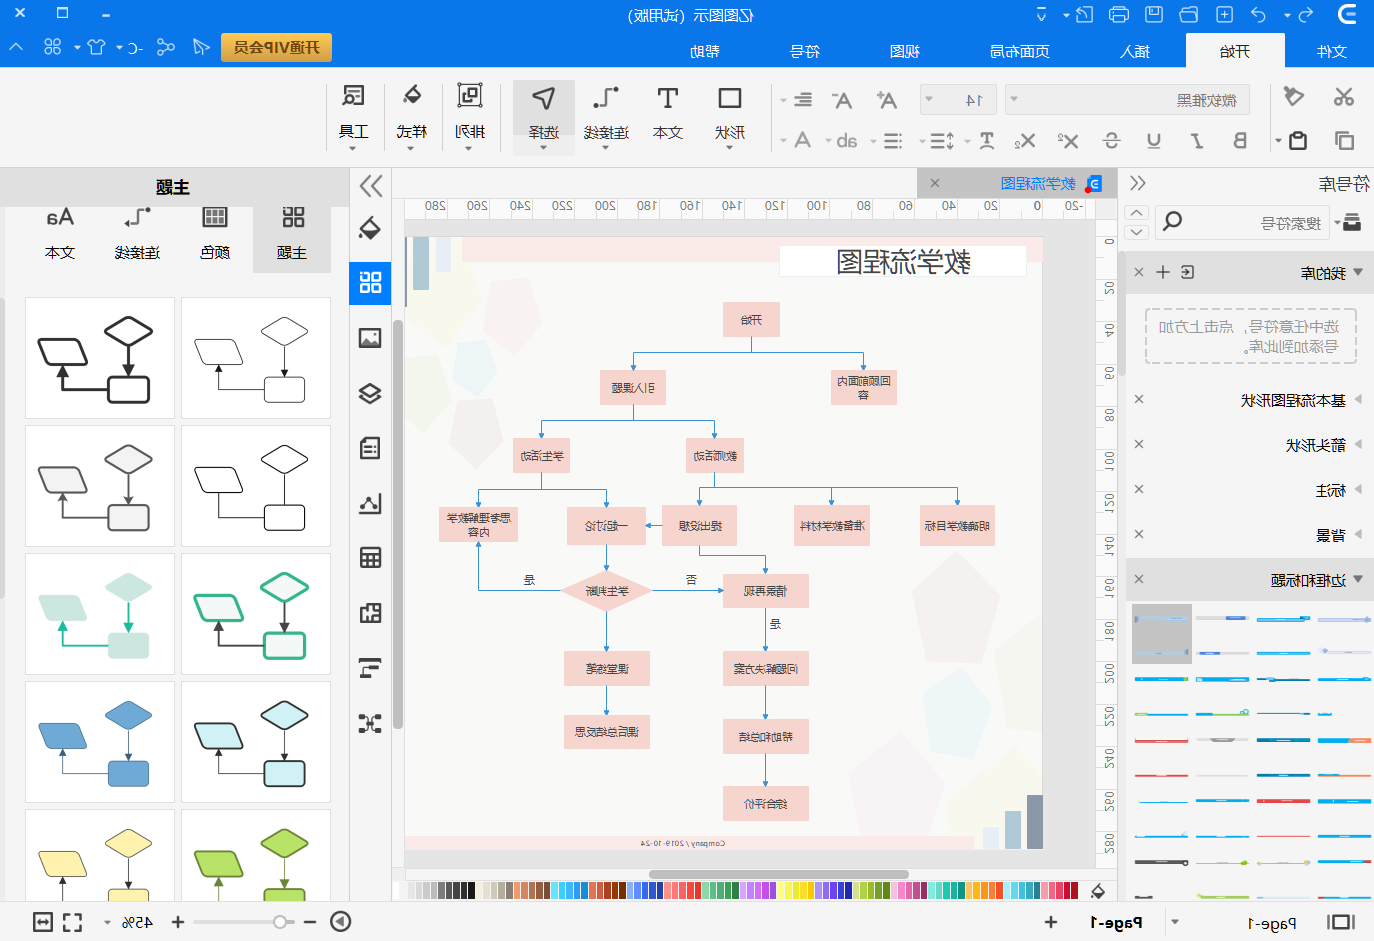Toggle Bold formatting

coord(1240,141)
